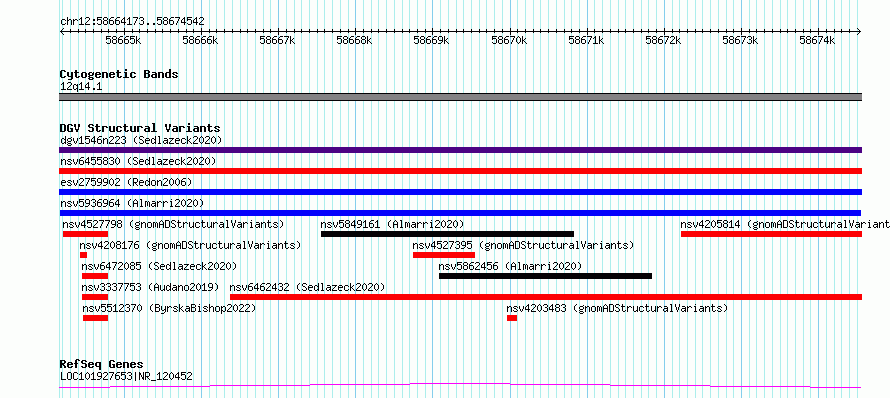The width and height of the screenshot is (890, 398).
Task: Click the black nsv5862456 variant bar
Action: [x=545, y=276]
